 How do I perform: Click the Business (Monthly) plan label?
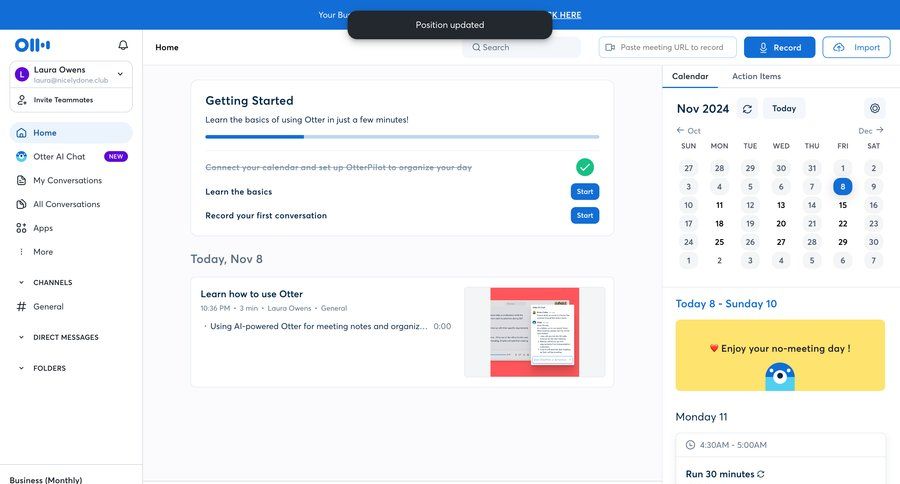click(46, 480)
